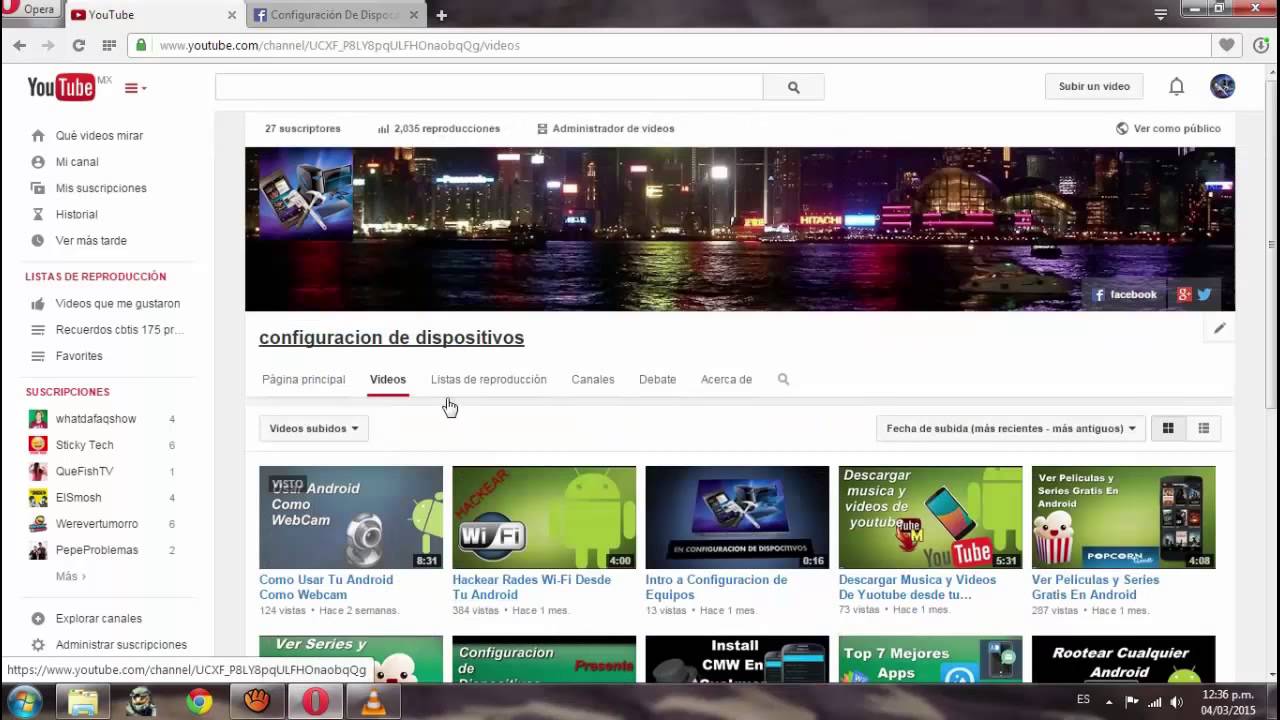The width and height of the screenshot is (1280, 720).
Task: Open Ver Peliculas y Series thumbnail
Action: (x=1124, y=517)
